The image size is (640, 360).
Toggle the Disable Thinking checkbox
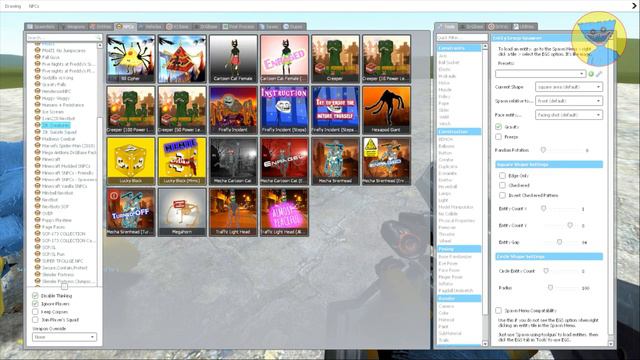[x=36, y=296]
